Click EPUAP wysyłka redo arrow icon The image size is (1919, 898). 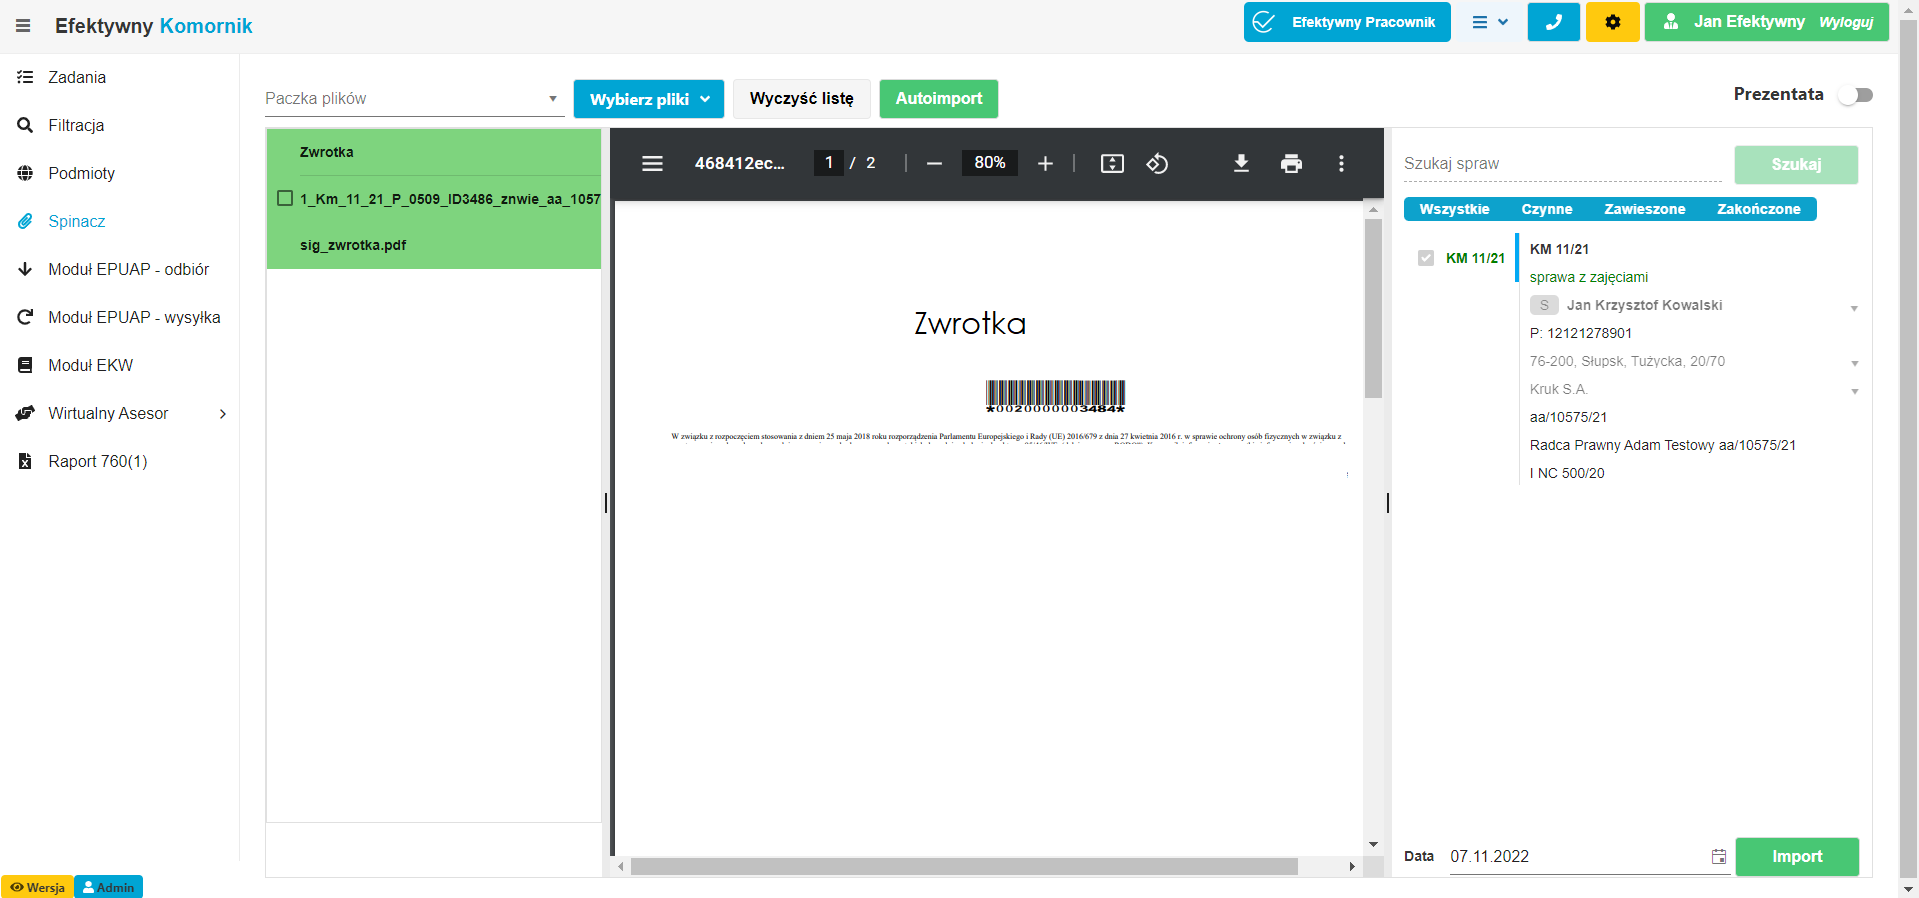25,317
